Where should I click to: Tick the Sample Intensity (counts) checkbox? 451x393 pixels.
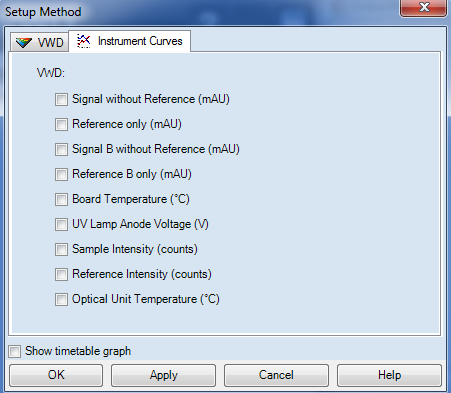(x=61, y=249)
